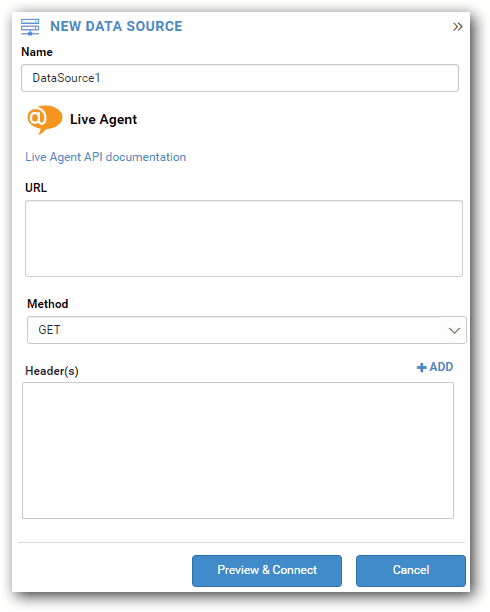Collapse panel with double chevron icon
The image size is (490, 612).
click(458, 27)
